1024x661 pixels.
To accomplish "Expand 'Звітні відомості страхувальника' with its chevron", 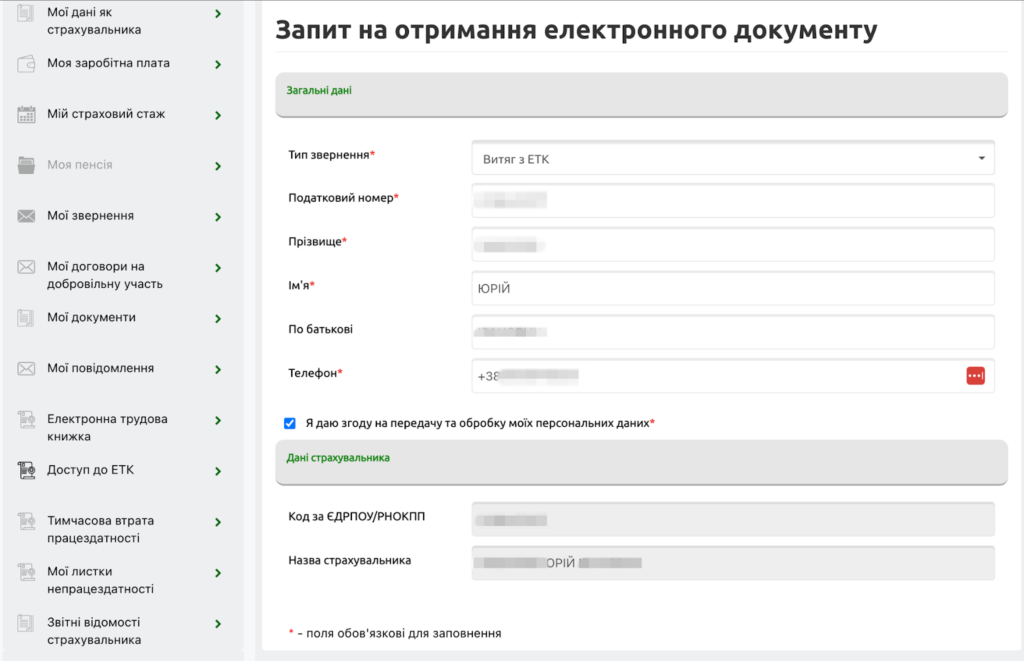I will coord(219,622).
